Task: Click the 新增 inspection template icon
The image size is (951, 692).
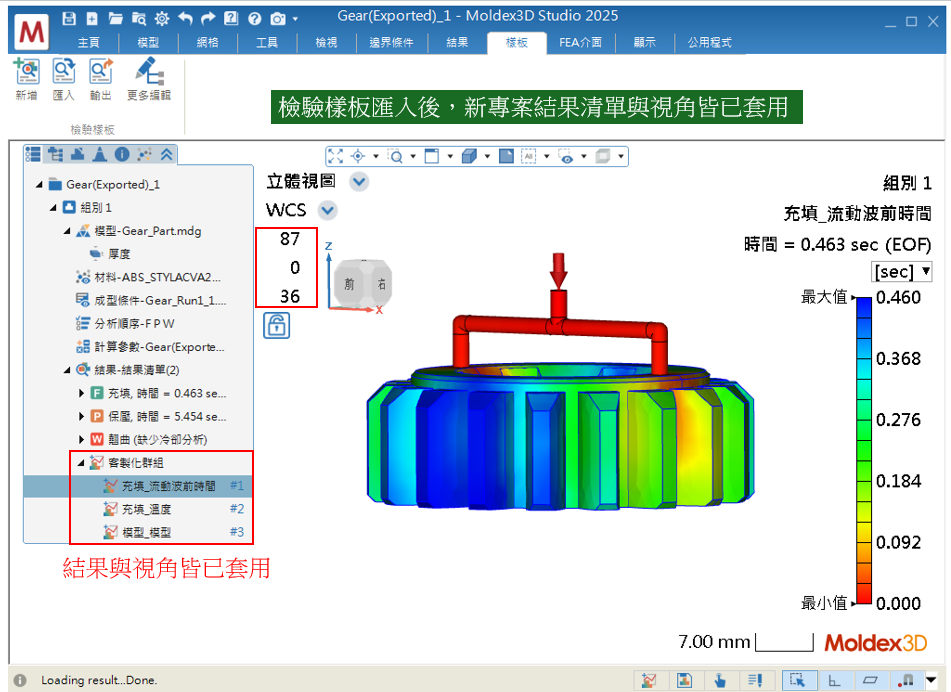Action: (x=26, y=73)
